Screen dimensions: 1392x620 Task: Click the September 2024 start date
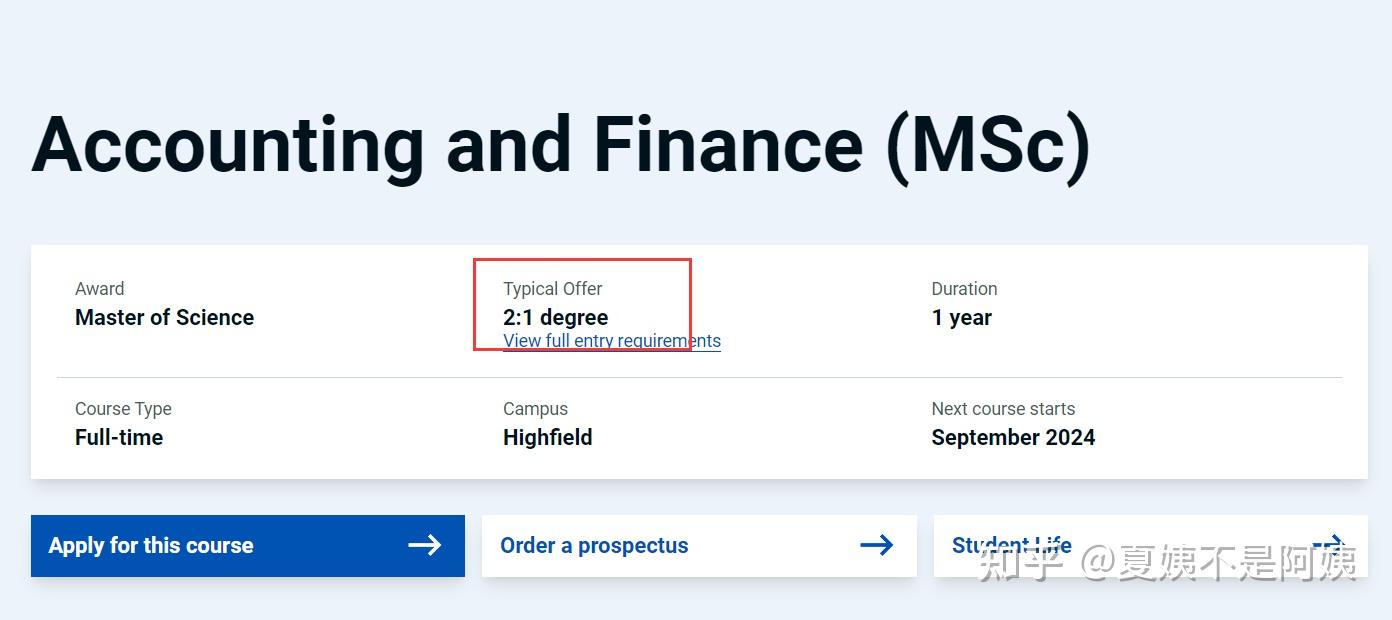(x=1012, y=438)
